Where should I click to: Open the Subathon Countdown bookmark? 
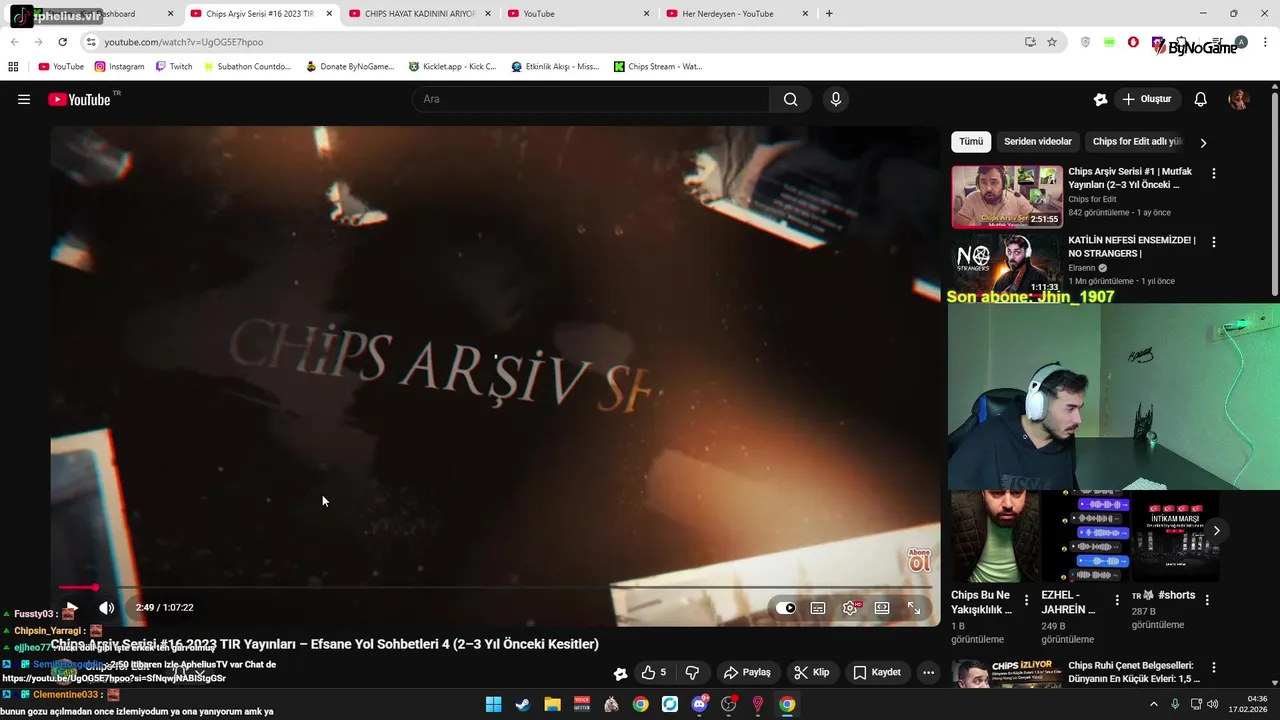247,67
